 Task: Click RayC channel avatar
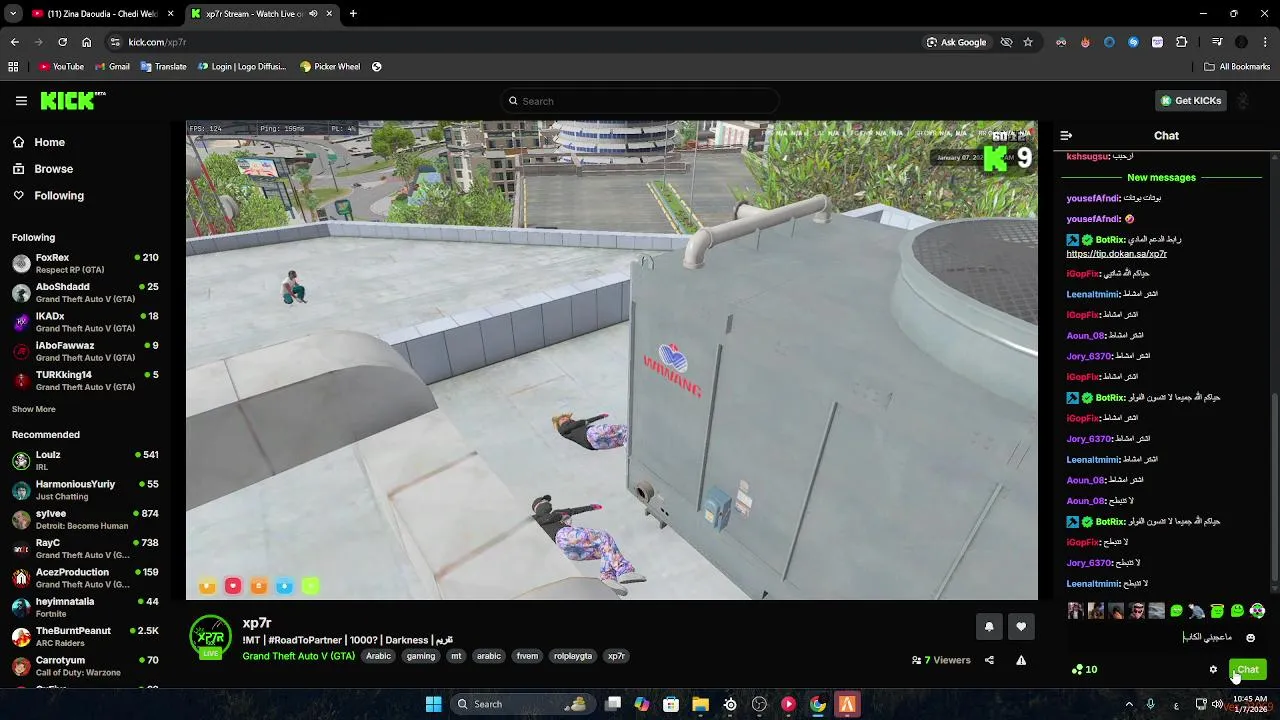(x=21, y=549)
